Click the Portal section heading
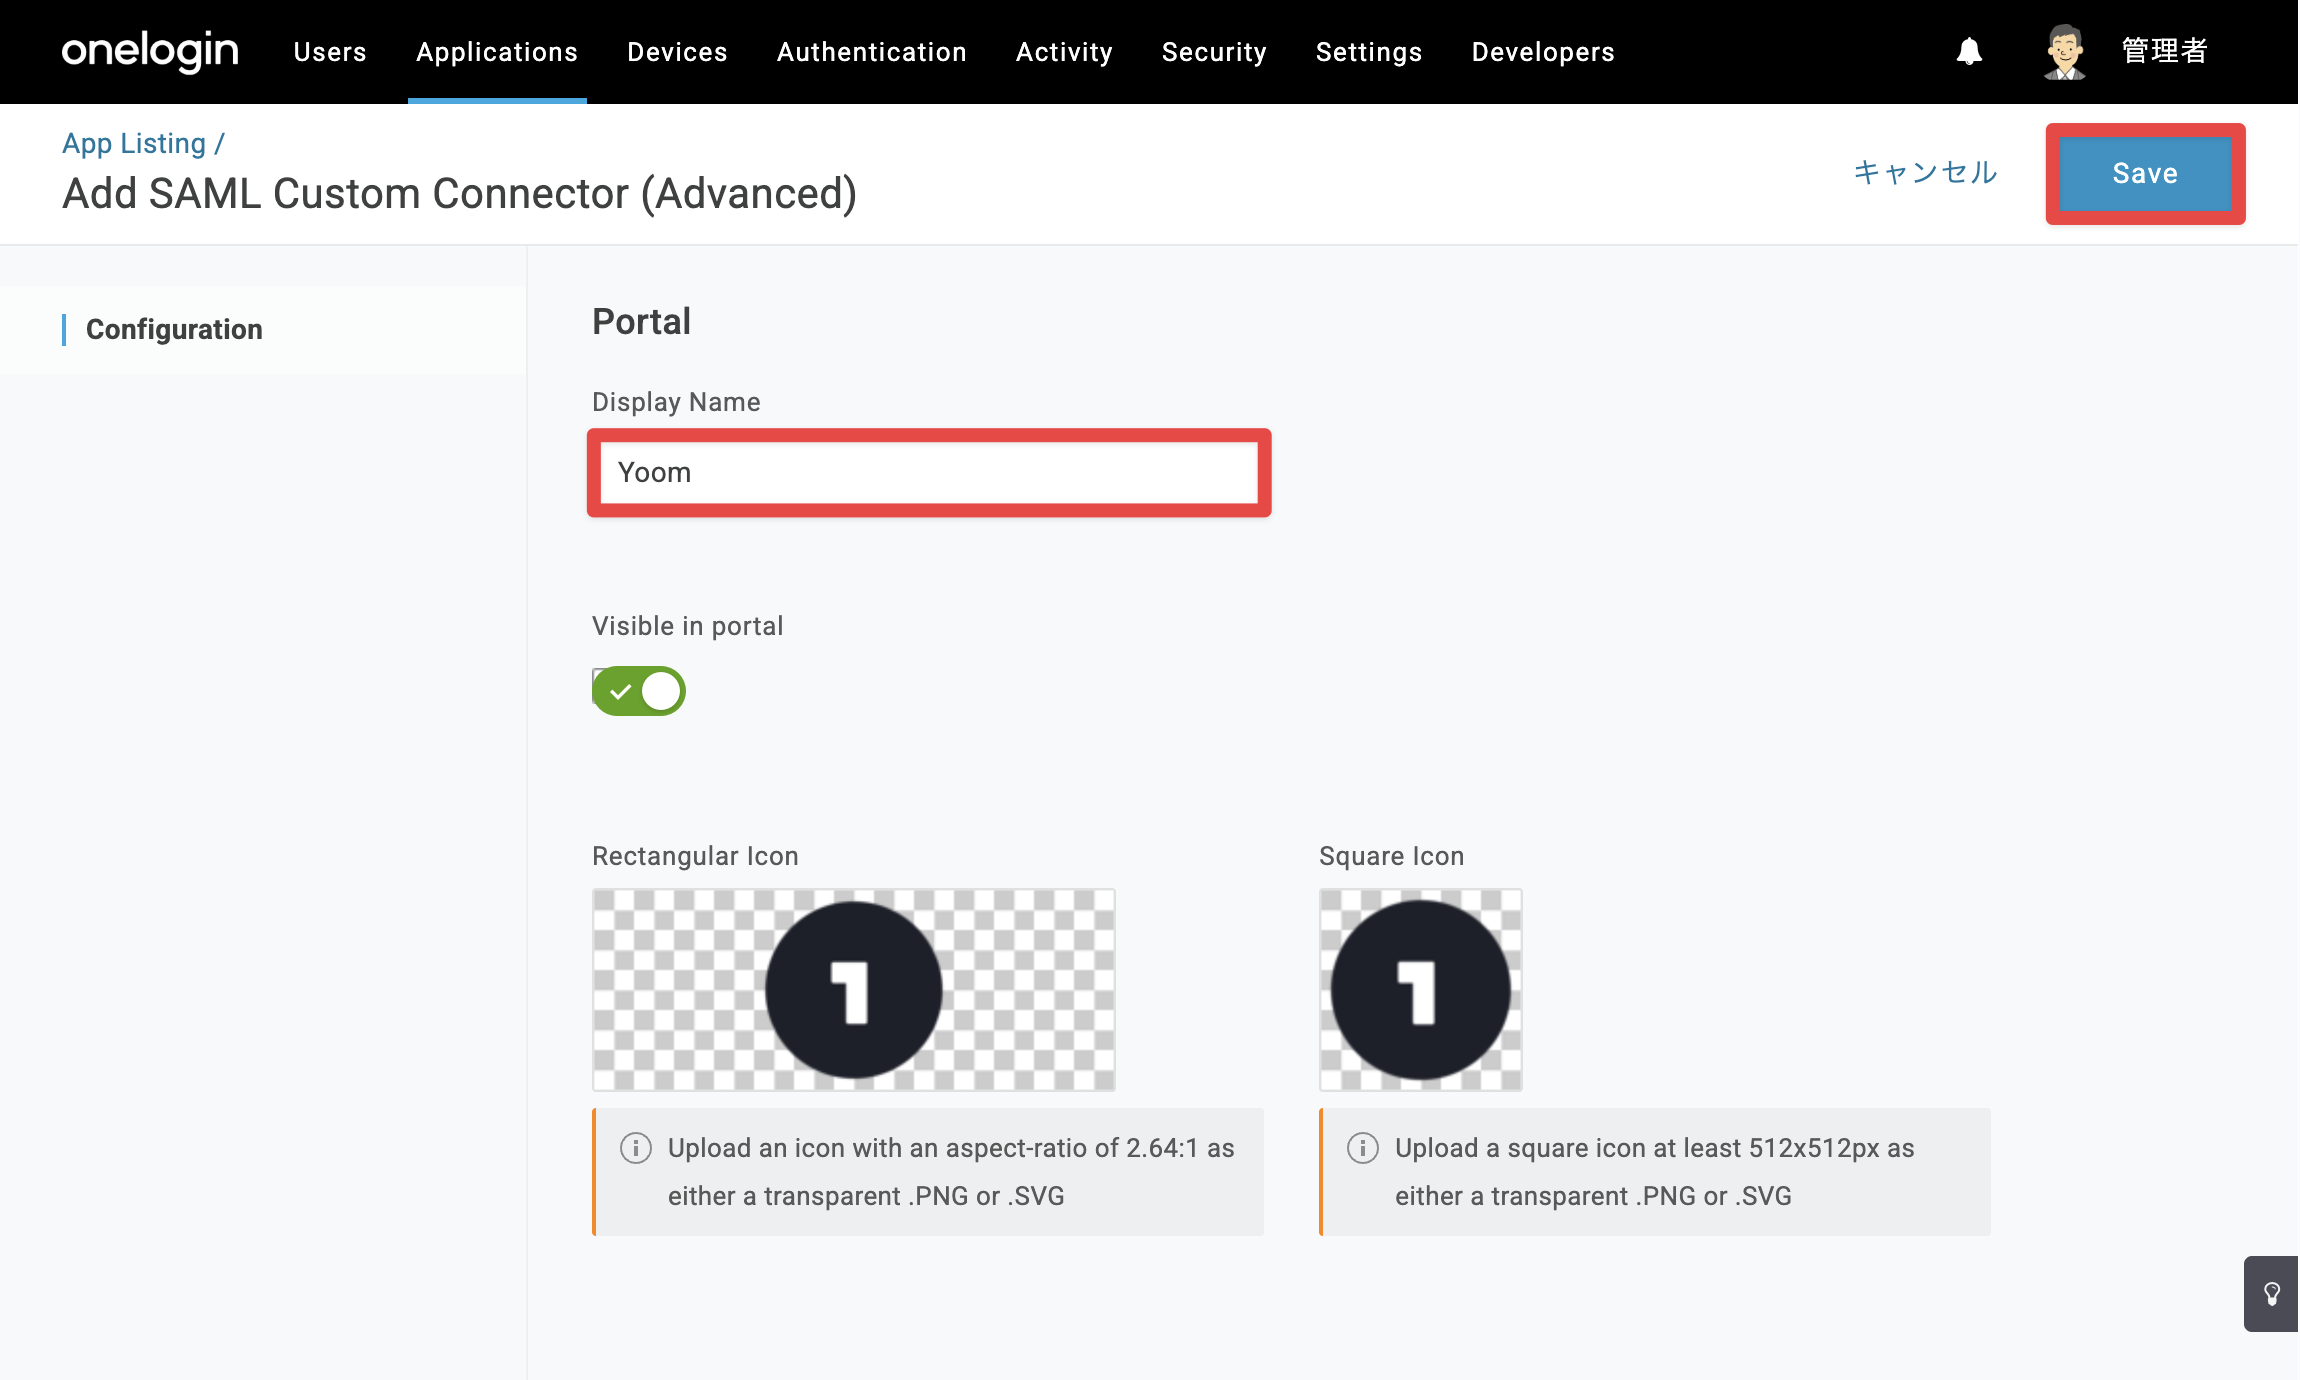2300x1380 pixels. coord(641,322)
